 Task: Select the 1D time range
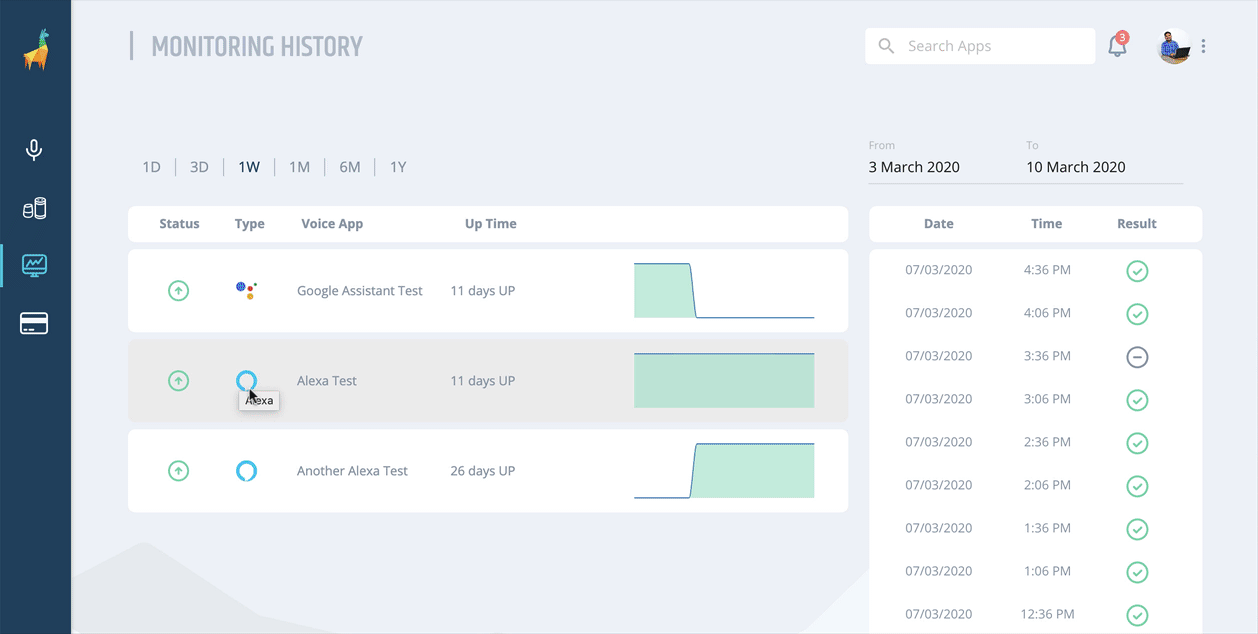tap(152, 167)
